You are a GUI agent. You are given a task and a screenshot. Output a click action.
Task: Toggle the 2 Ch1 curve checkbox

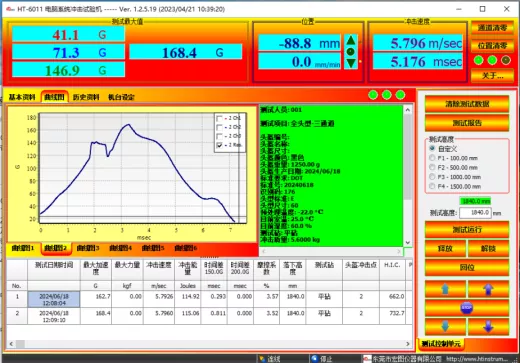click(x=219, y=118)
